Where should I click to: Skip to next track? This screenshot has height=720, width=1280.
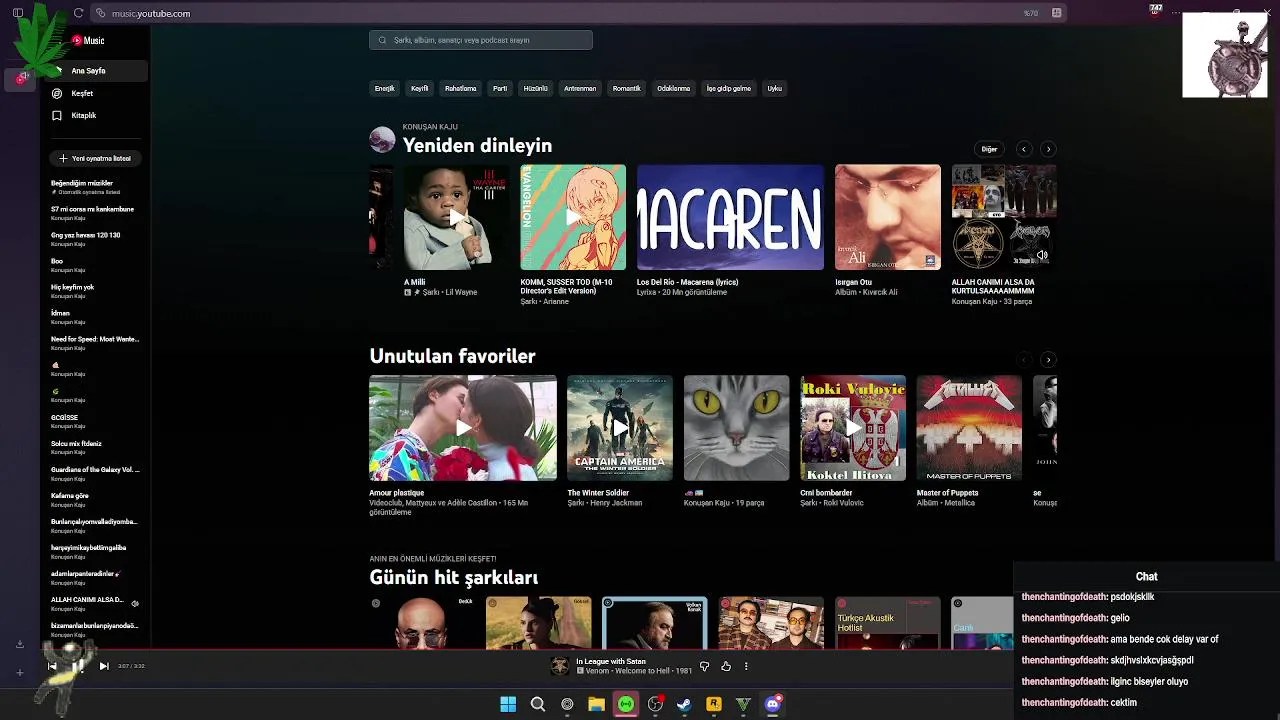point(104,666)
